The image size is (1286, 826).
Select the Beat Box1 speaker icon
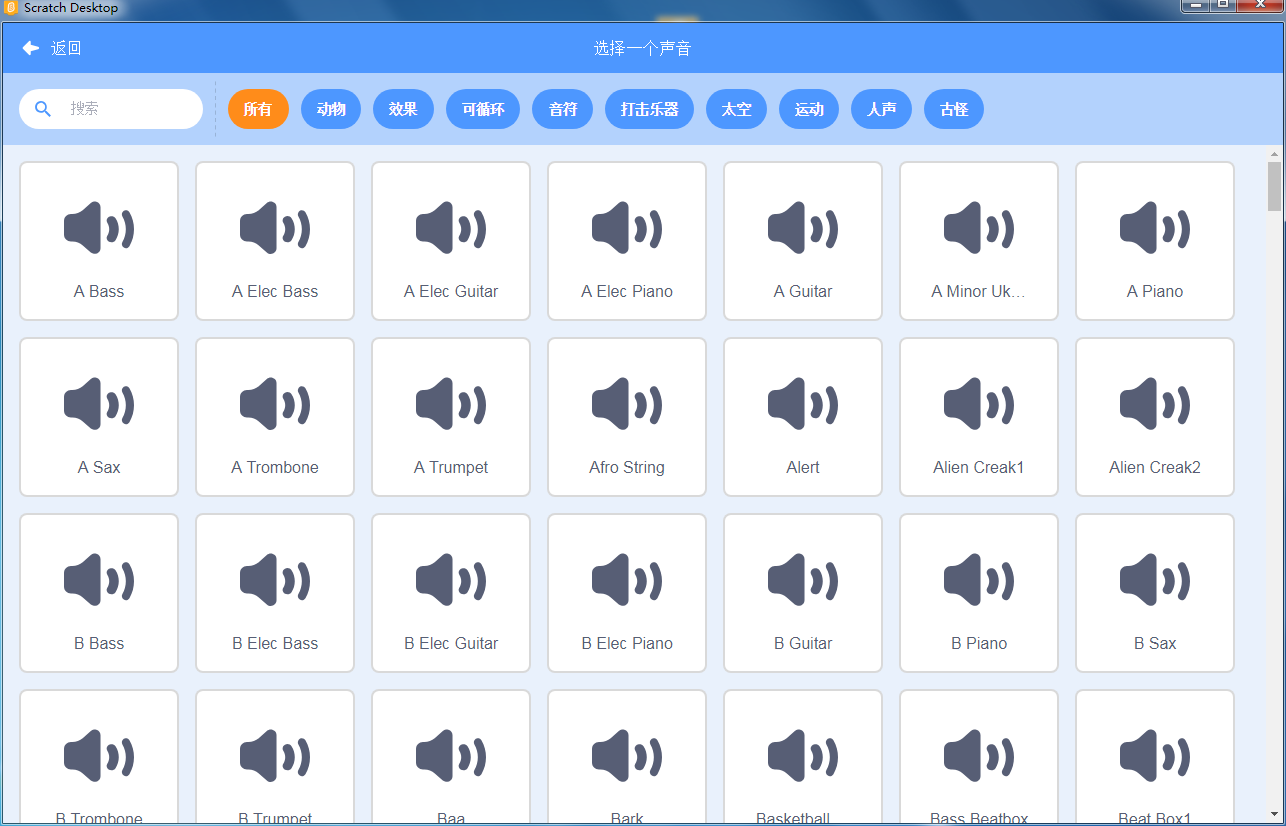1154,755
